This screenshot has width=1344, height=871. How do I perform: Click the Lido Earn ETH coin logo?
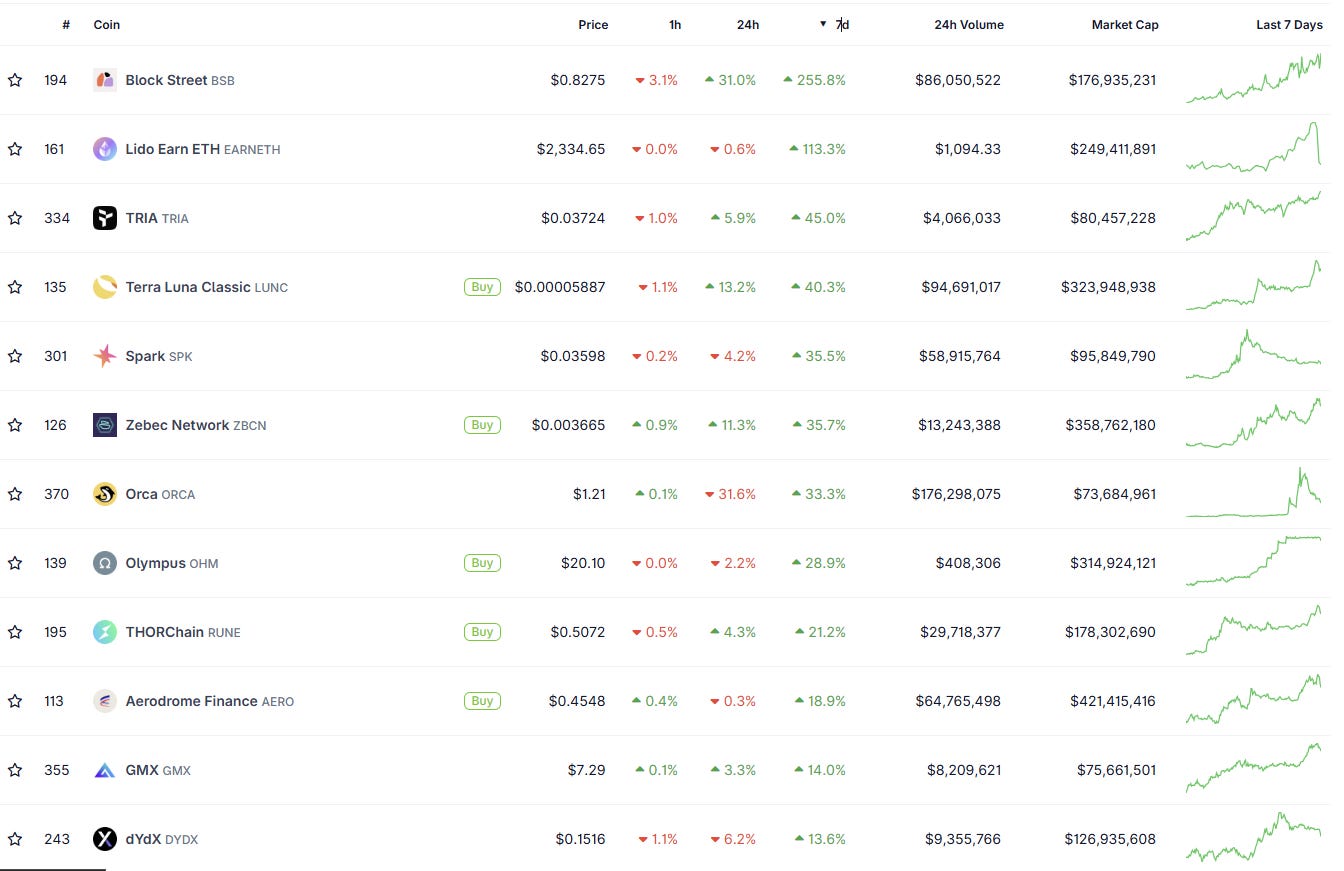tap(105, 149)
